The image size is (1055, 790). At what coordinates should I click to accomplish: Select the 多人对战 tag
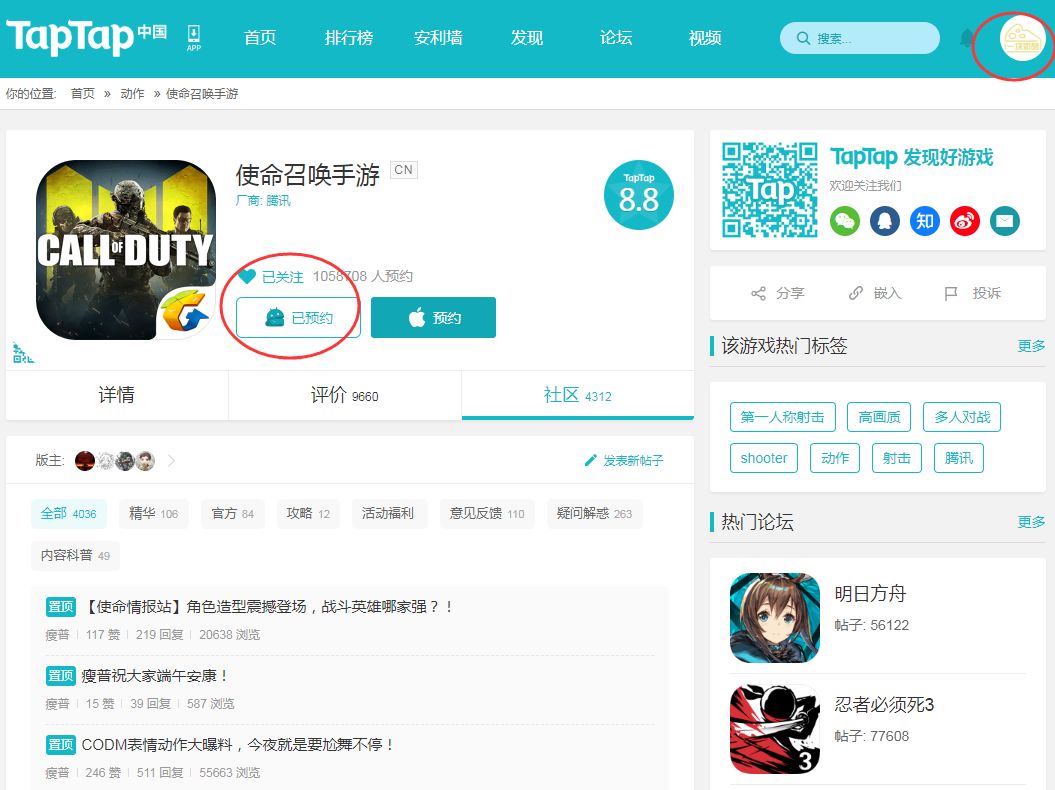pyautogui.click(x=962, y=417)
